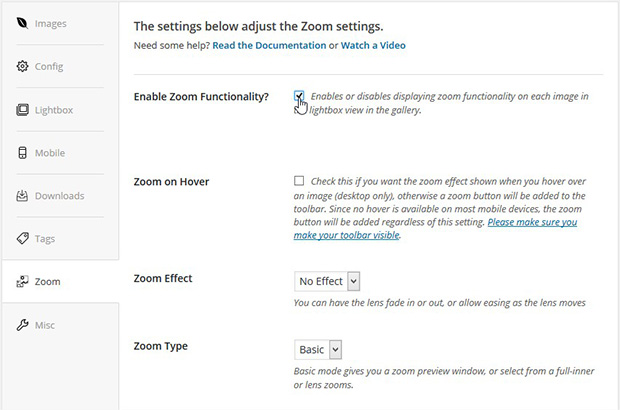Open the Watch a Video link
Screen dimensions: 620x410
[373, 45]
